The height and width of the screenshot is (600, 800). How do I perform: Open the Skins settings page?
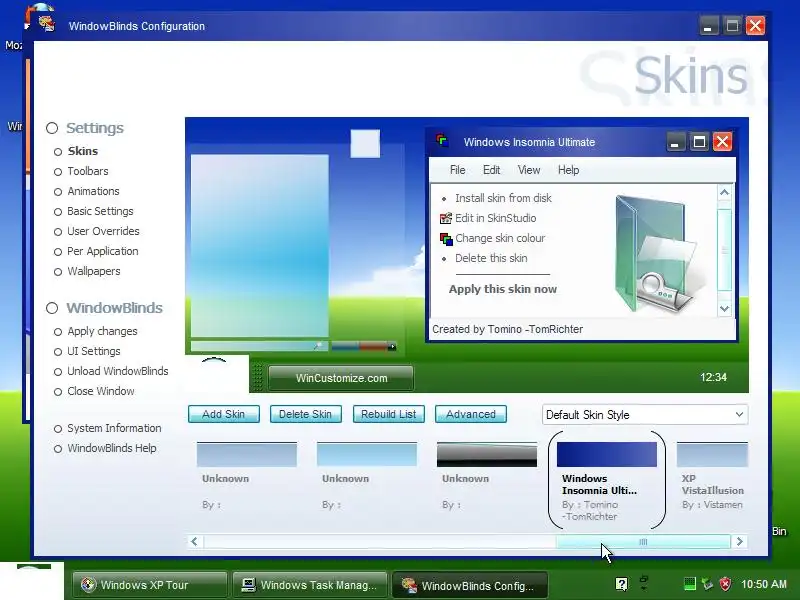tap(82, 151)
